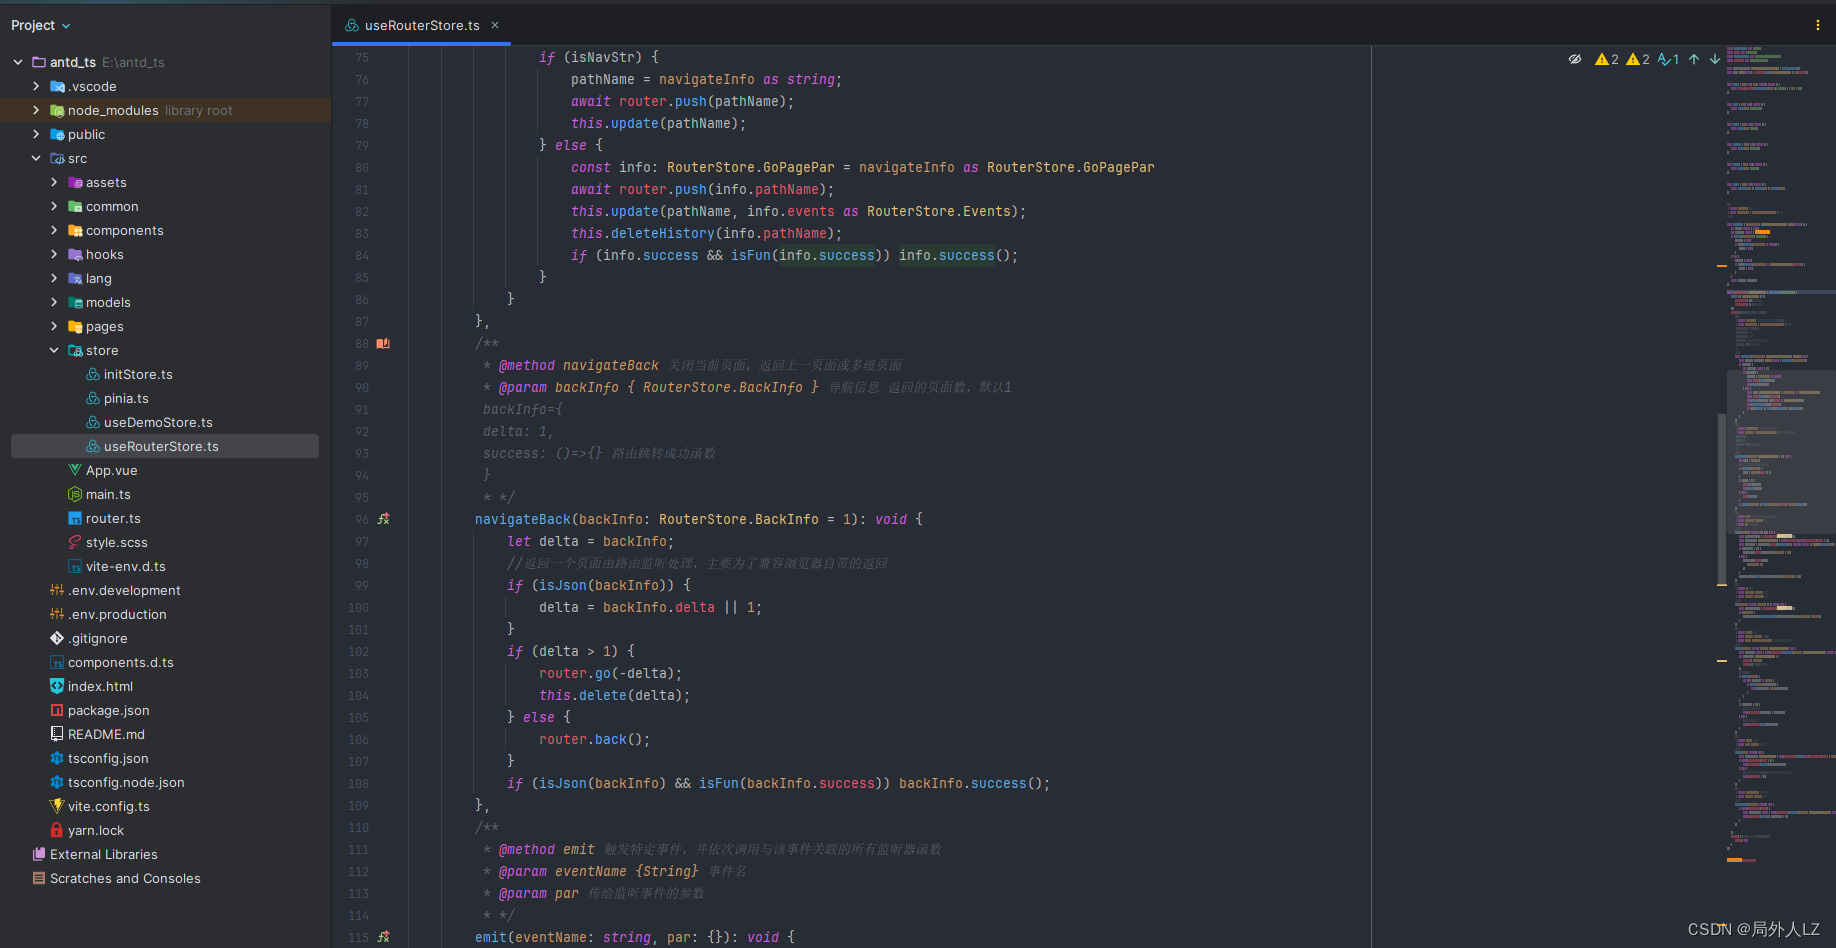
Task: Open README.md file
Action: click(x=106, y=734)
